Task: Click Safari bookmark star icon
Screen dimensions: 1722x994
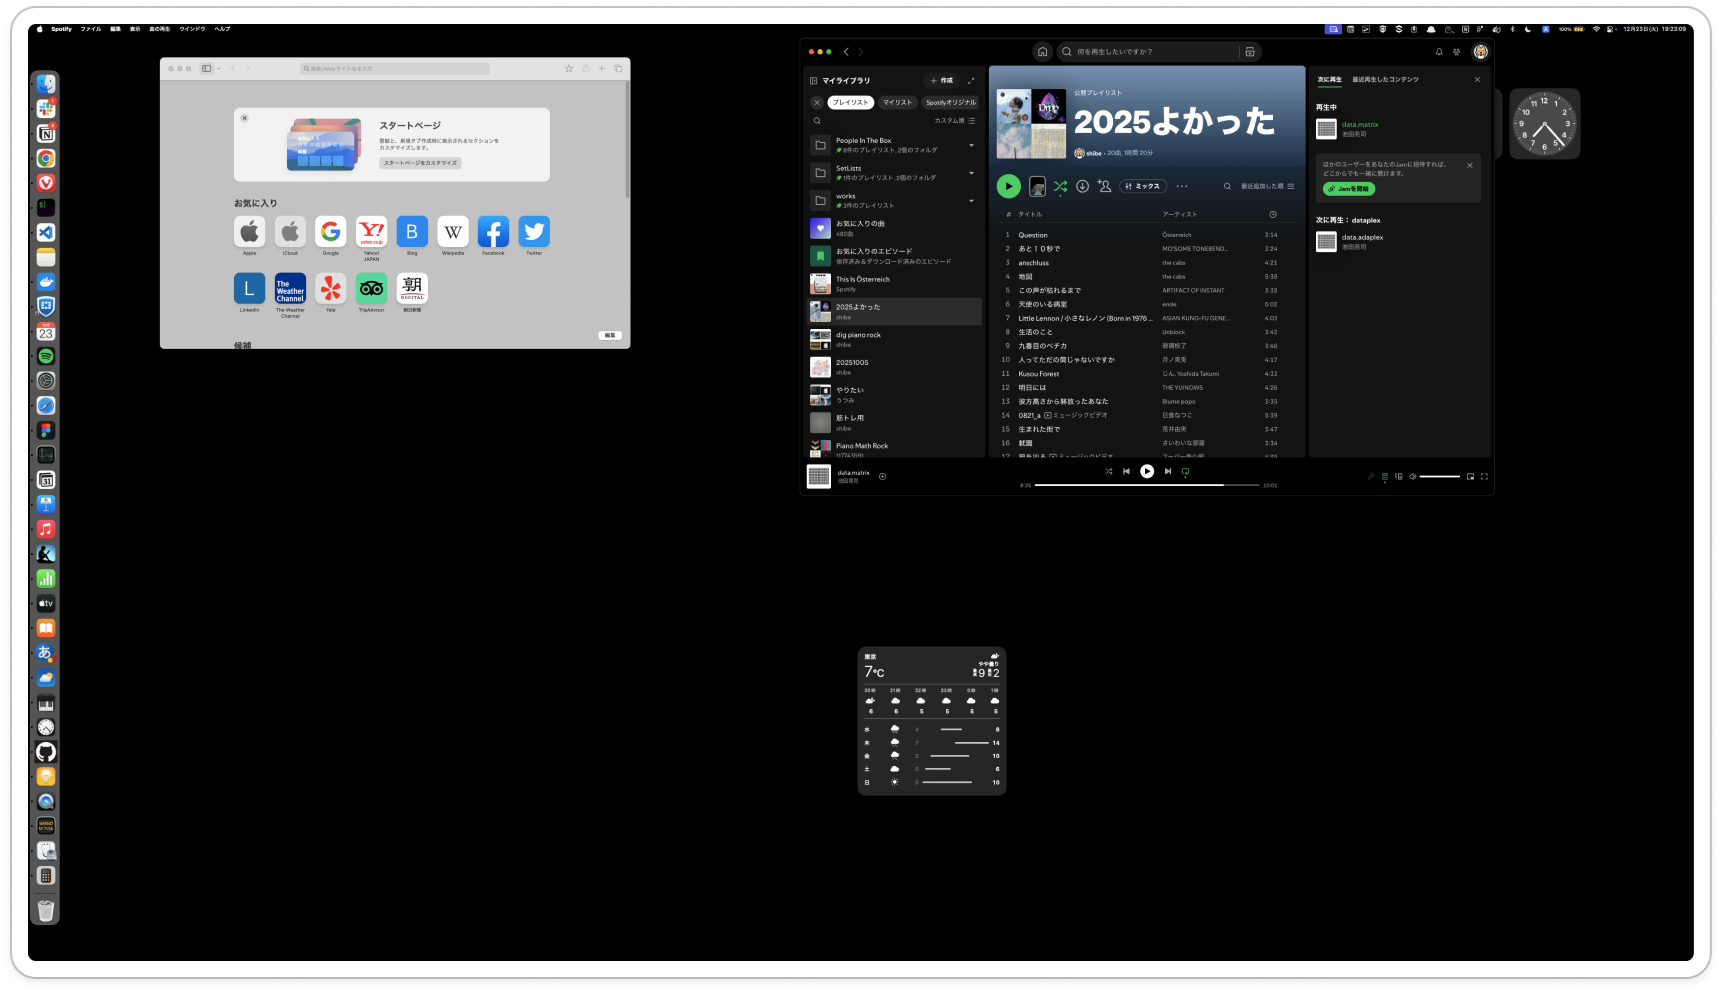Action: pos(569,69)
